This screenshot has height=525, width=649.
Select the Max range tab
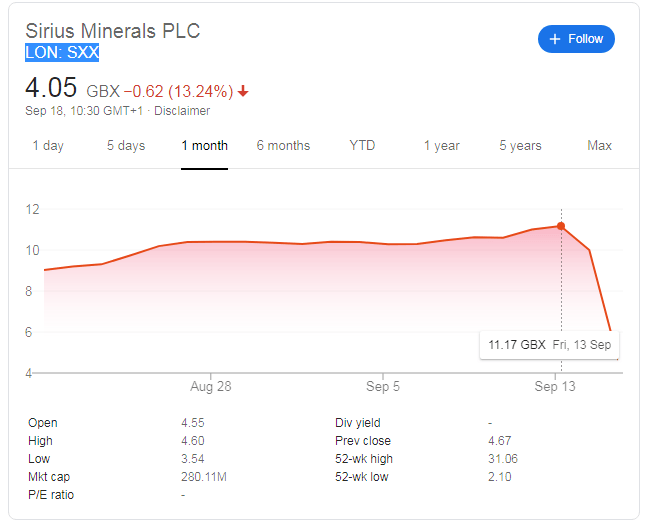point(599,146)
